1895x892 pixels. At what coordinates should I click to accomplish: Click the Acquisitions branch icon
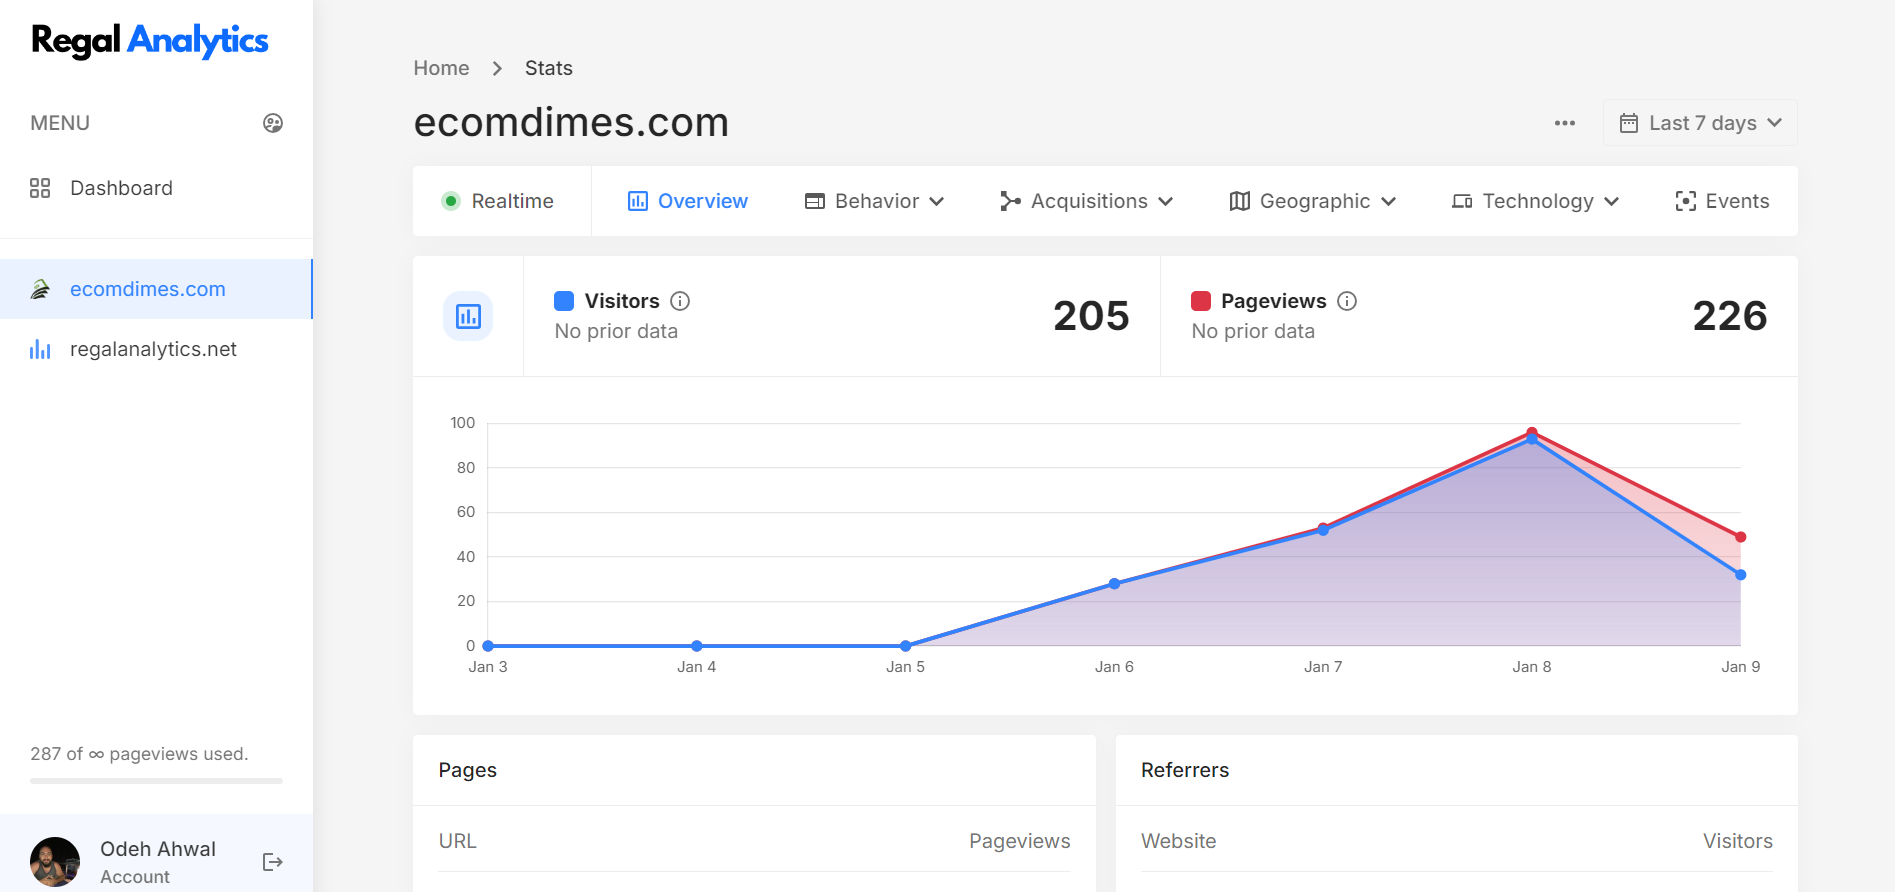[1010, 201]
